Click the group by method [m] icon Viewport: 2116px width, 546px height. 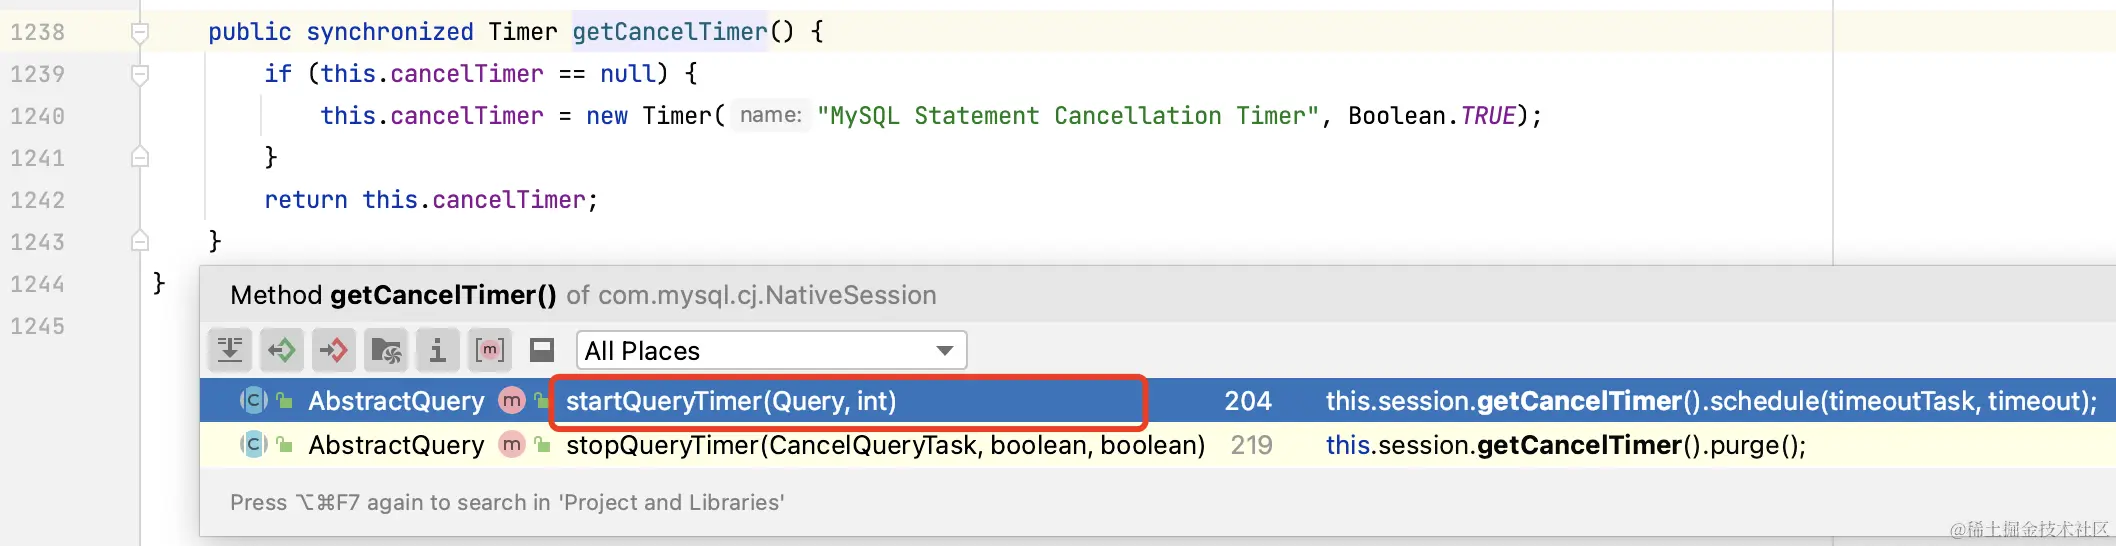pyautogui.click(x=490, y=350)
